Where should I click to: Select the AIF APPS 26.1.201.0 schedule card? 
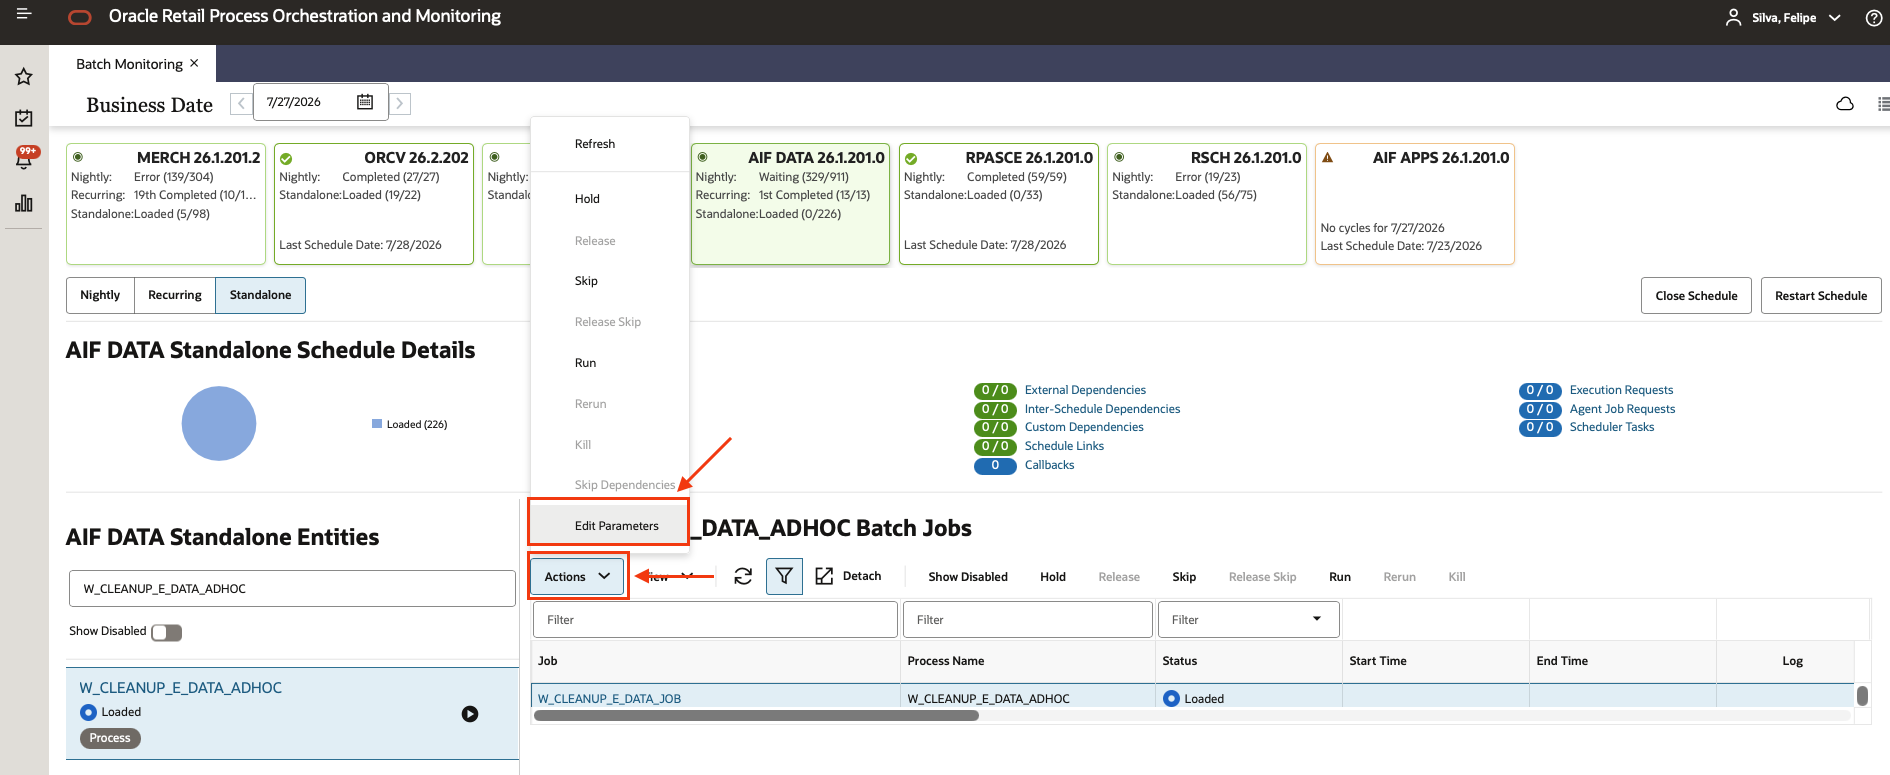(x=1414, y=204)
